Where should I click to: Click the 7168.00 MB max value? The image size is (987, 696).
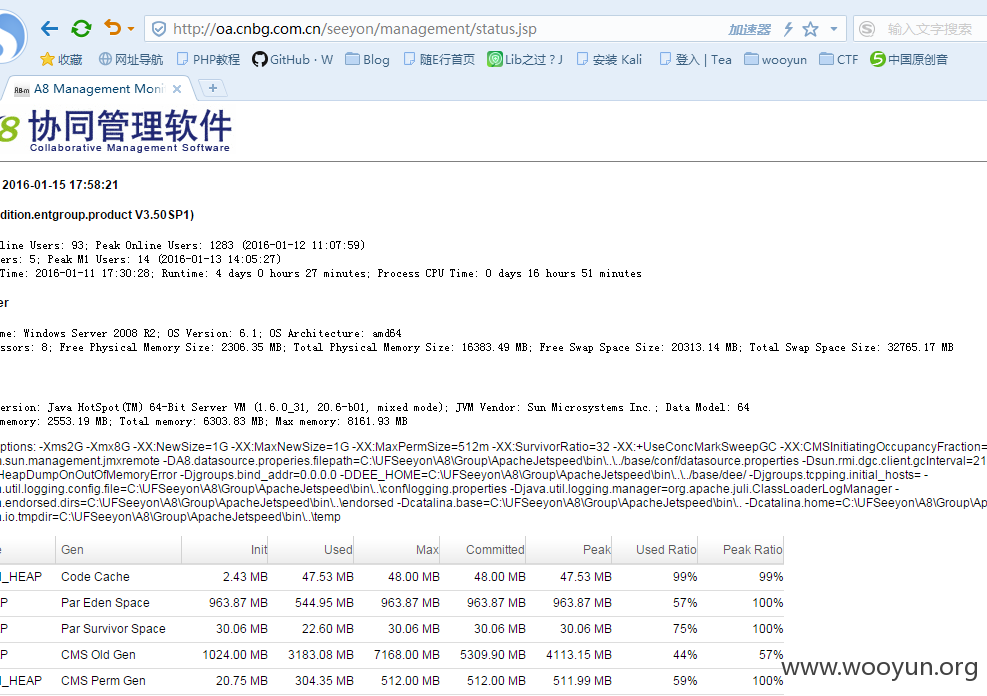click(407, 654)
